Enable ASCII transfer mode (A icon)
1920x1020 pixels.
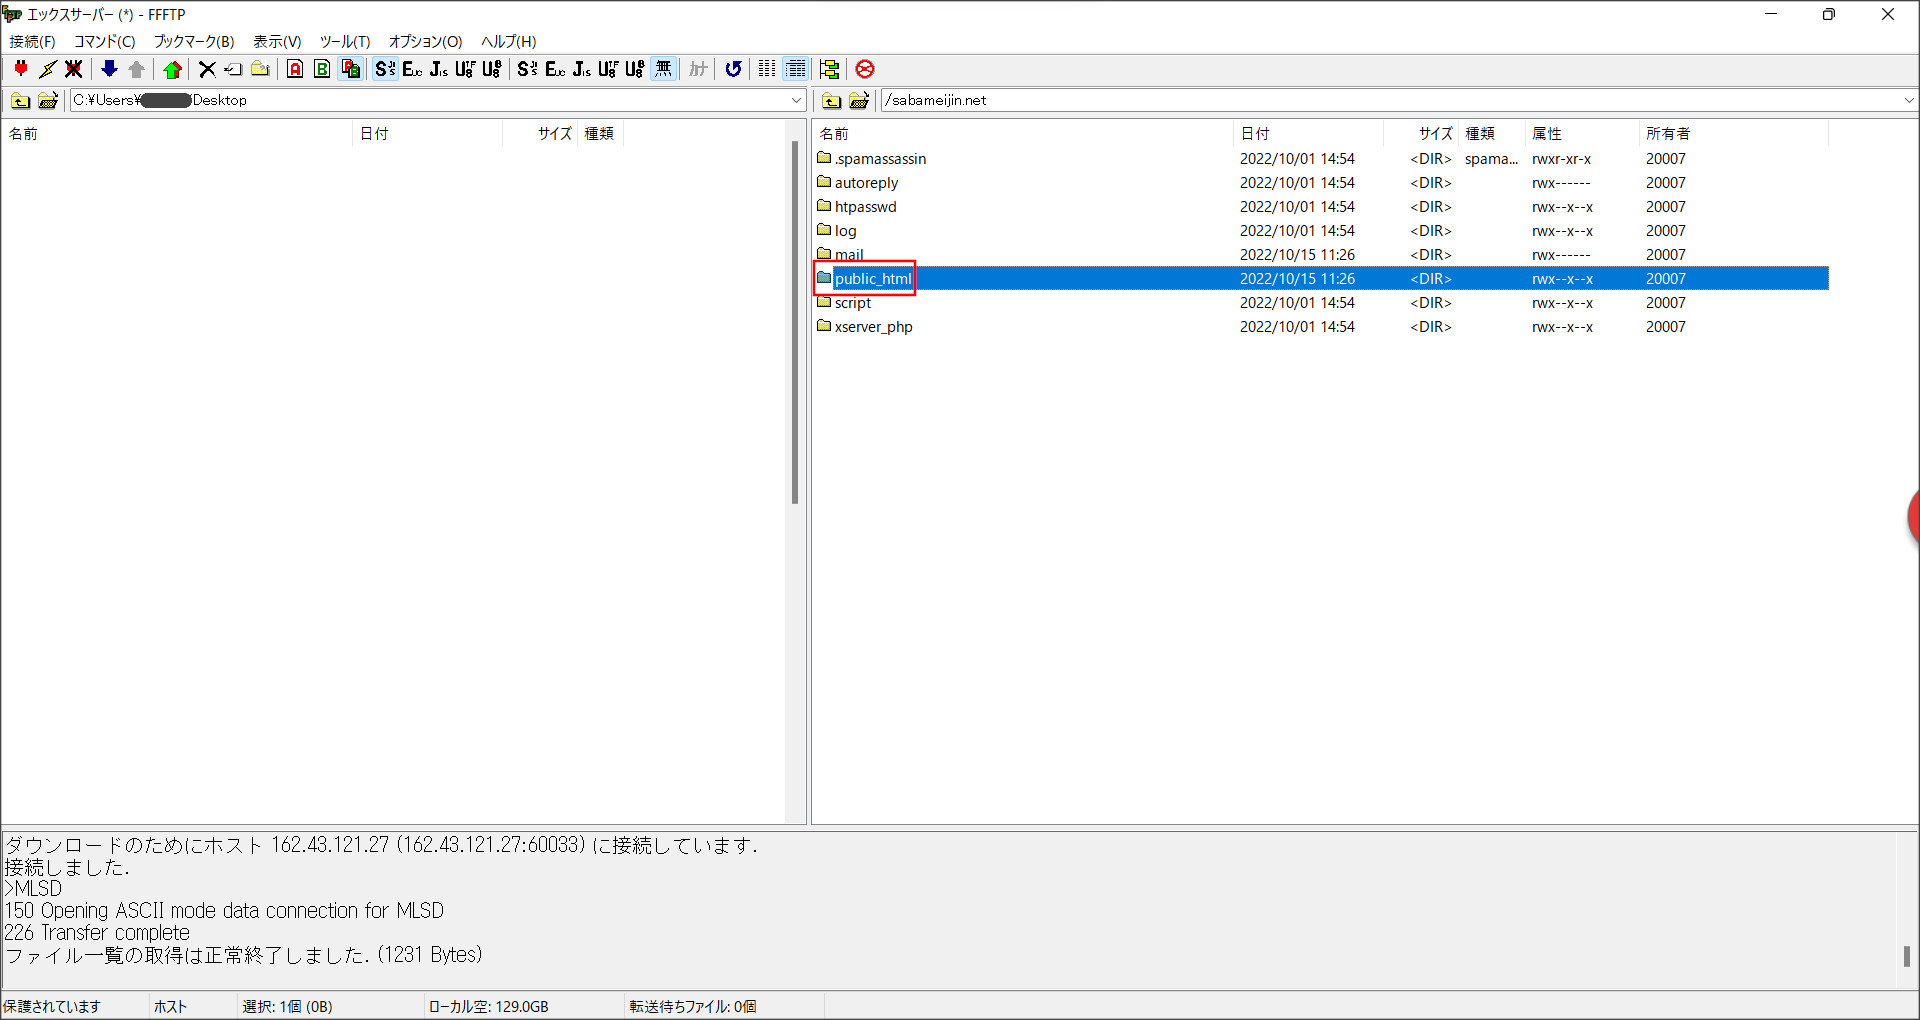coord(295,69)
